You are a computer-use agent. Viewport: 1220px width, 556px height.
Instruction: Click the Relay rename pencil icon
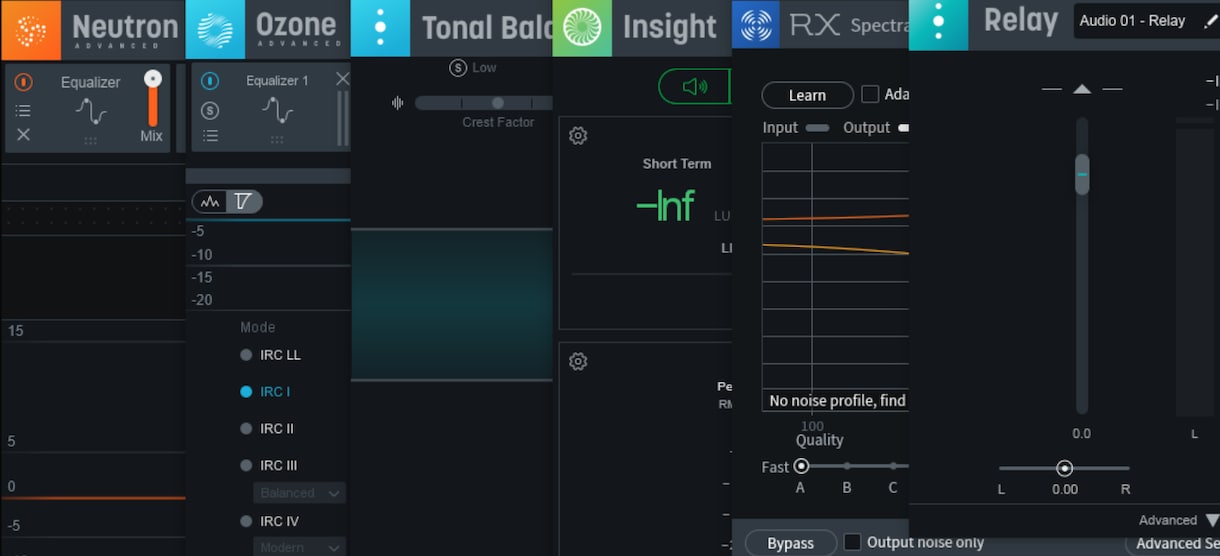pos(1209,21)
